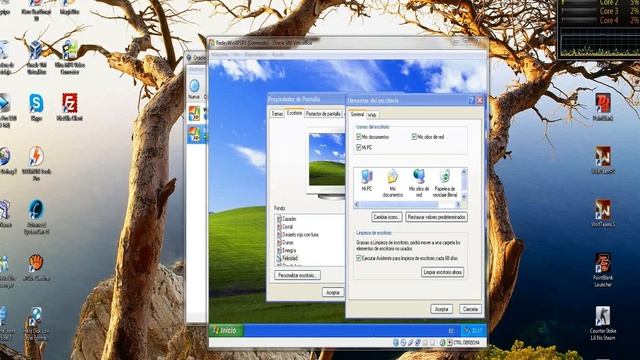
Task: Click Aceptar in Elementos del escritorio dialog
Action: pyautogui.click(x=441, y=309)
